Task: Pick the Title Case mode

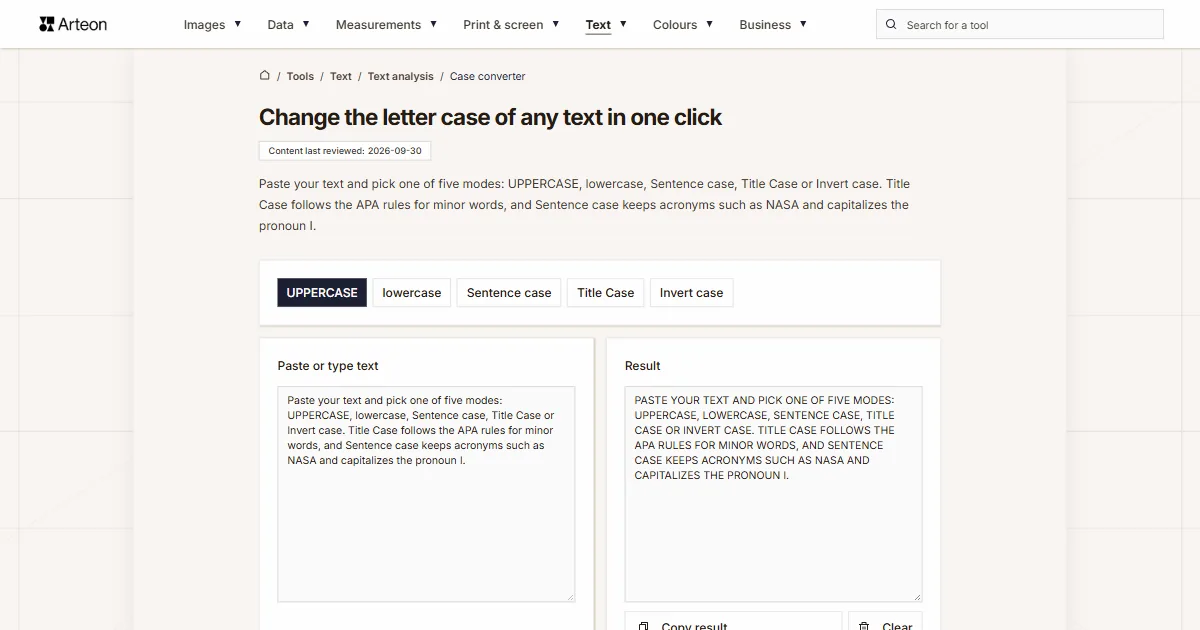Action: [x=606, y=293]
